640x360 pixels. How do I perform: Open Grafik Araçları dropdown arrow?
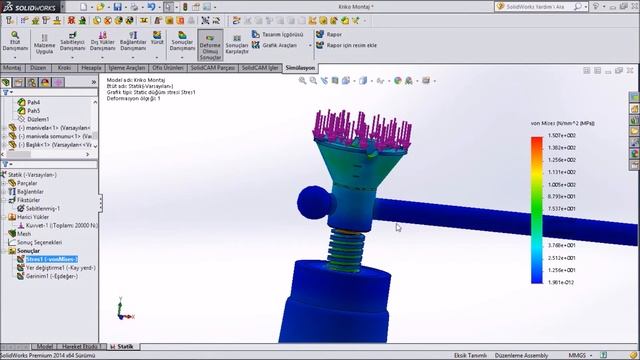pos(310,45)
